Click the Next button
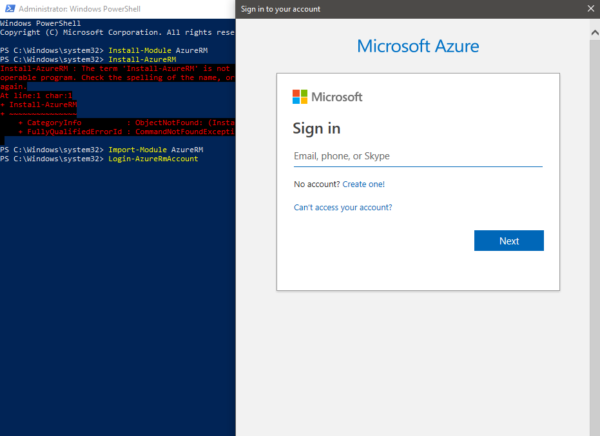This screenshot has height=436, width=600. 509,240
